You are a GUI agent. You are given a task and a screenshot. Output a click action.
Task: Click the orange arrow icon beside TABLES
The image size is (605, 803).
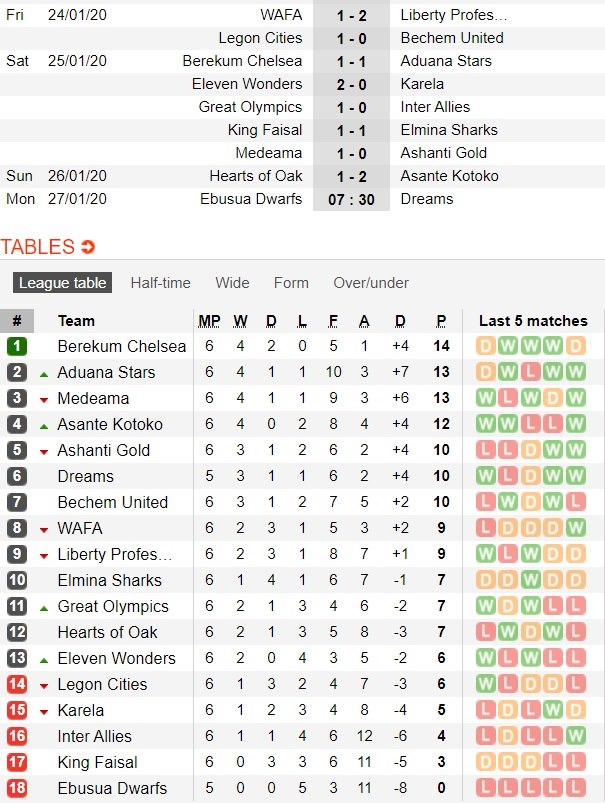[x=88, y=247]
